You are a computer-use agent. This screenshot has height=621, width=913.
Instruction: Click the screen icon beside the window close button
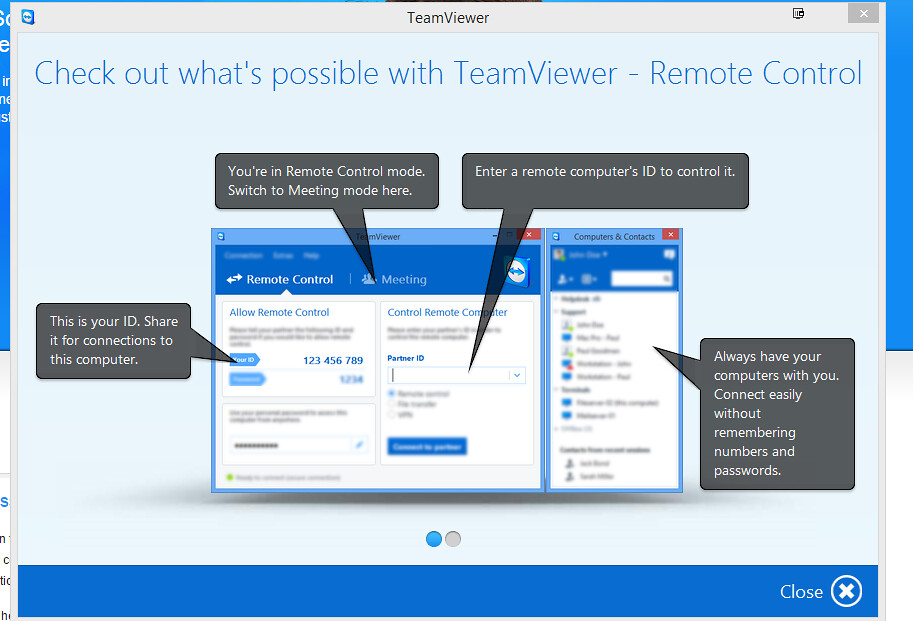point(798,13)
